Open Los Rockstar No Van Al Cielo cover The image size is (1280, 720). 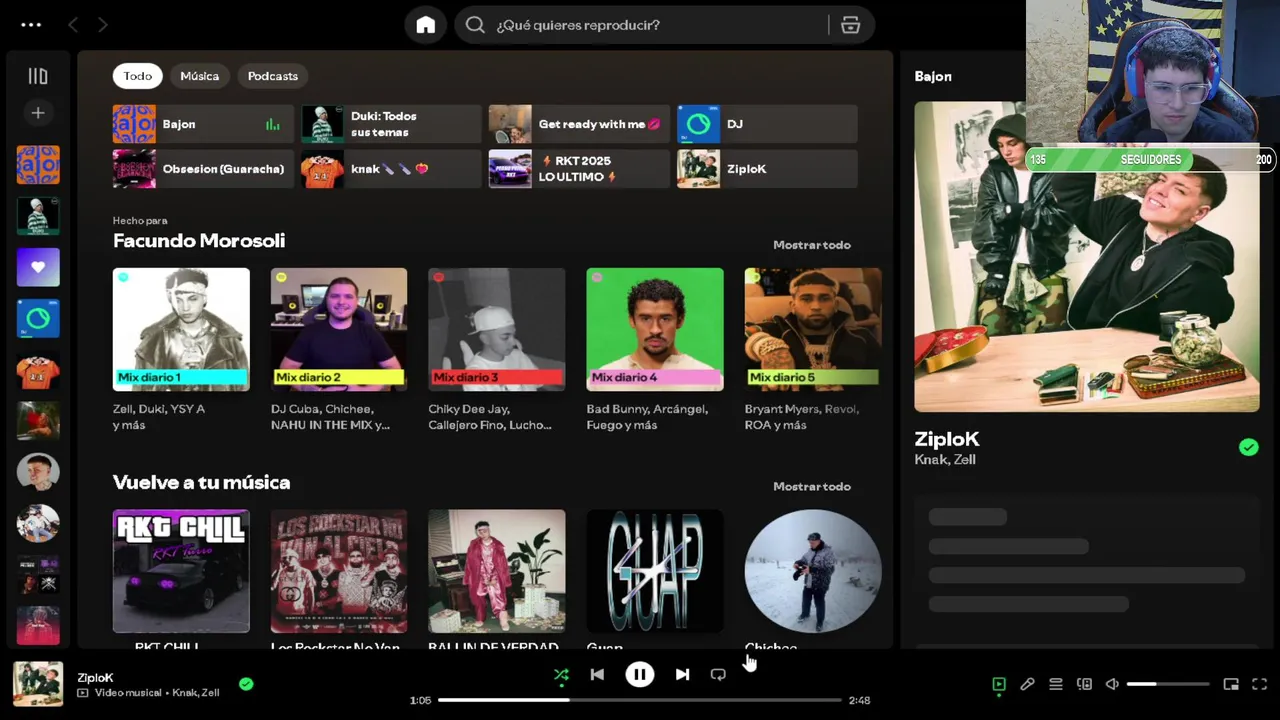pos(339,571)
